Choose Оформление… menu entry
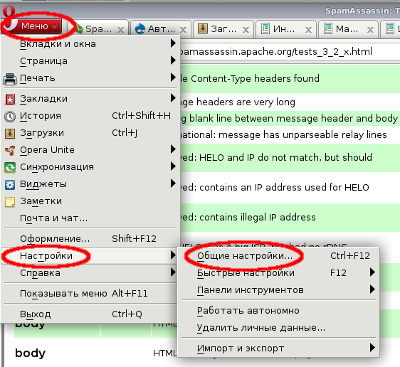The image size is (400, 367). [x=91, y=239]
